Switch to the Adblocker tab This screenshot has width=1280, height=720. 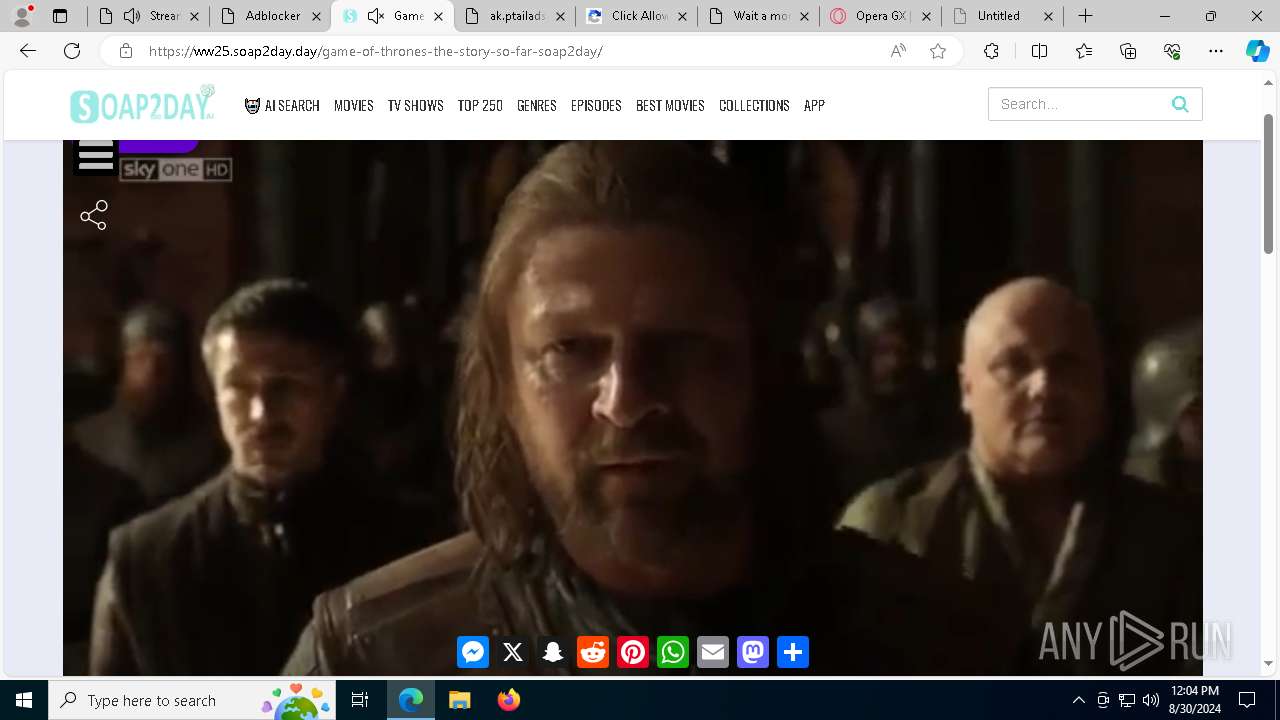click(x=270, y=16)
